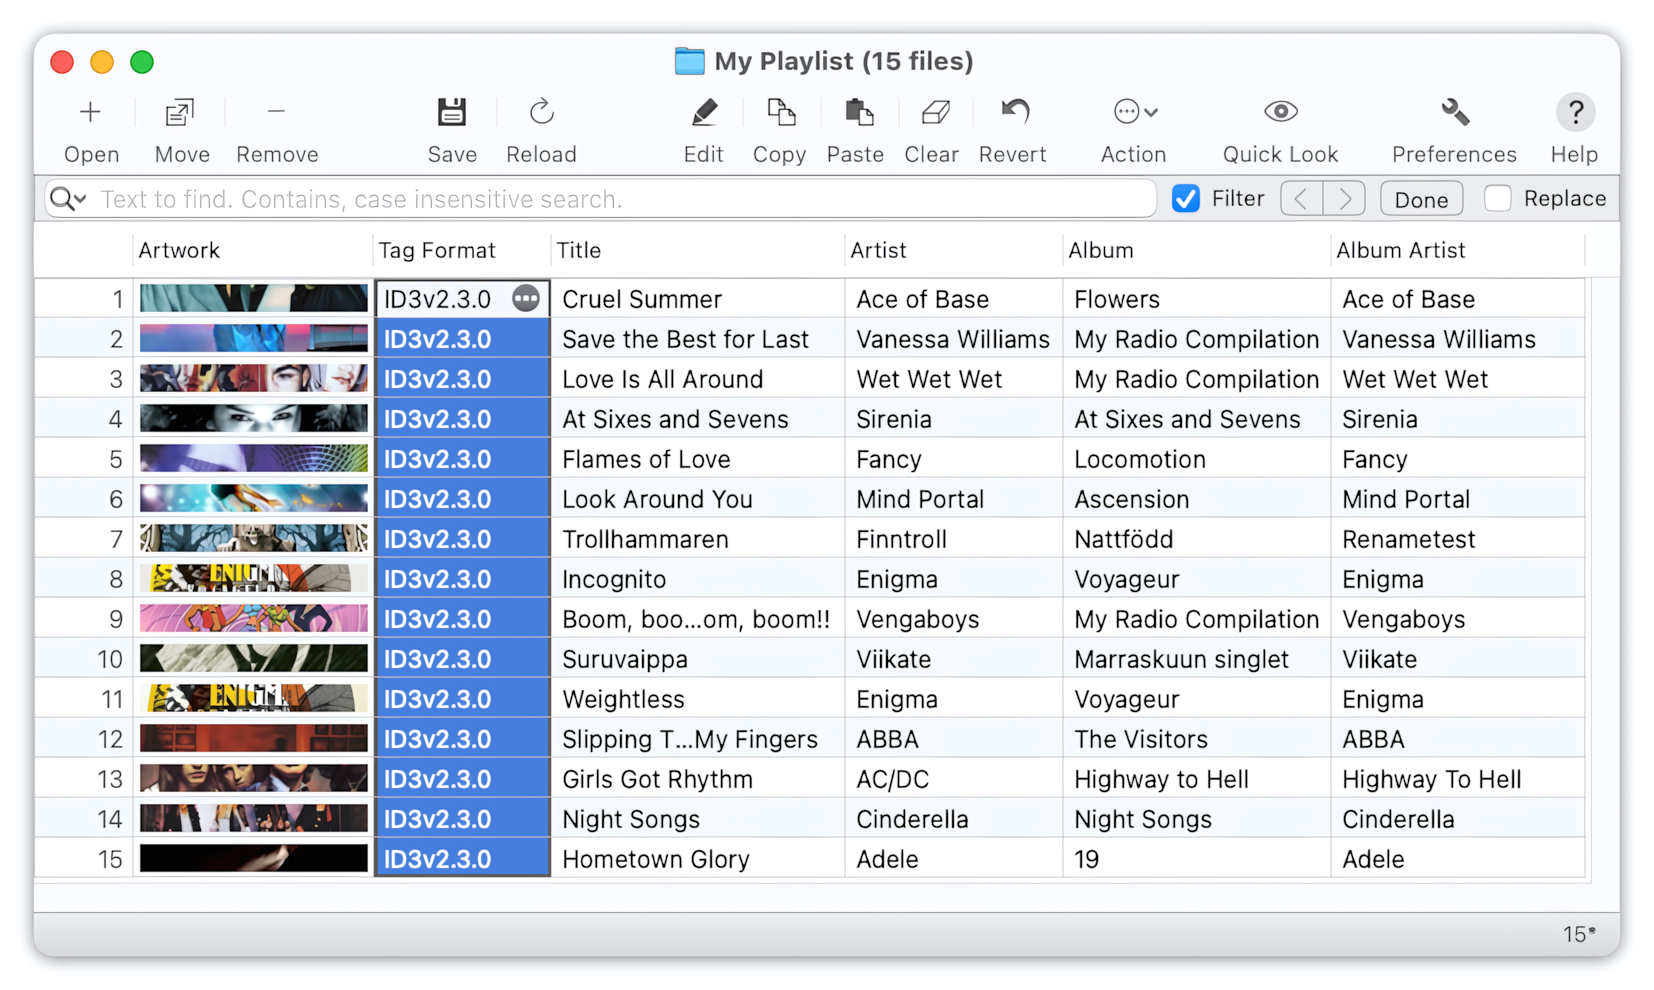Click the Done button

coord(1421,199)
